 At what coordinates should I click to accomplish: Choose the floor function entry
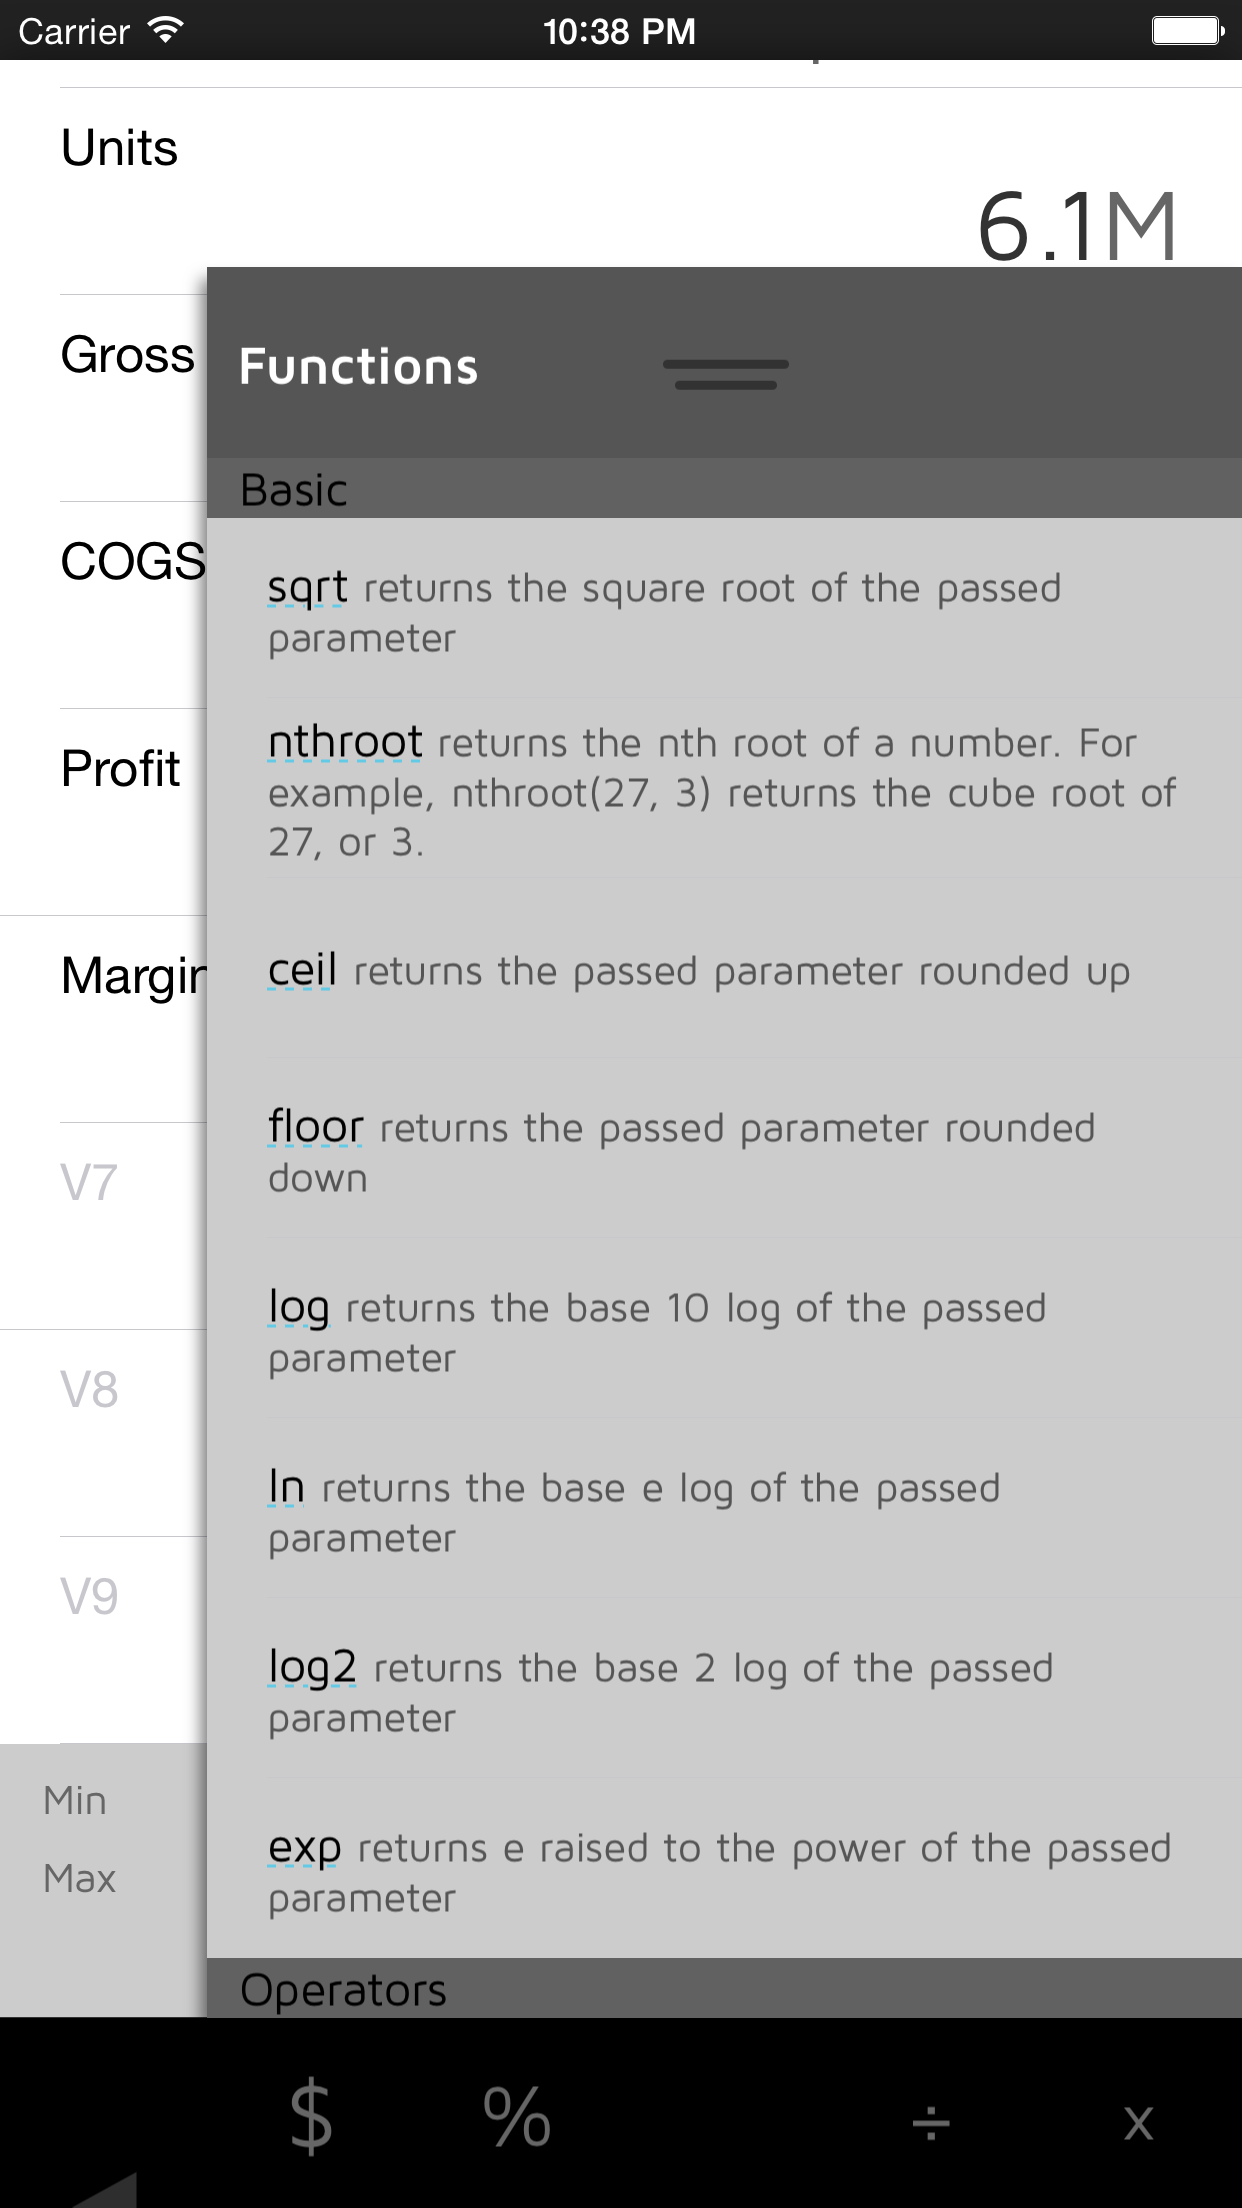pos(315,1128)
